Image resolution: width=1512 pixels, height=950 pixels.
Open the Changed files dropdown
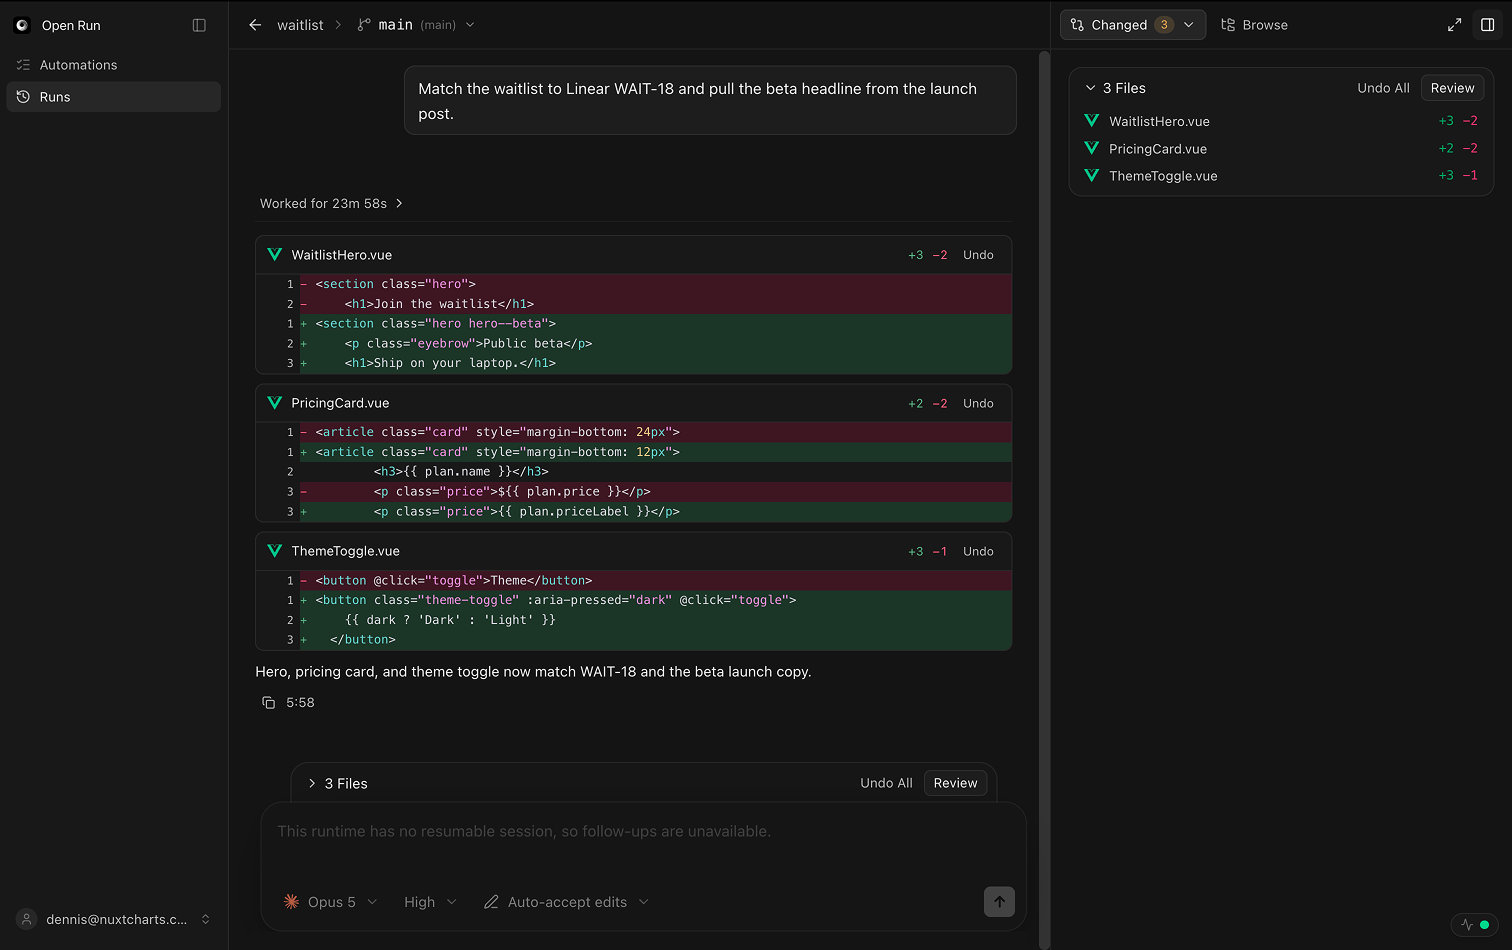[1133, 25]
